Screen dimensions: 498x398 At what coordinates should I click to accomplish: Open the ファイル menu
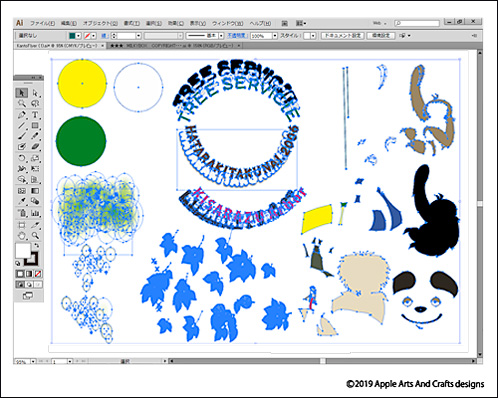coord(42,23)
